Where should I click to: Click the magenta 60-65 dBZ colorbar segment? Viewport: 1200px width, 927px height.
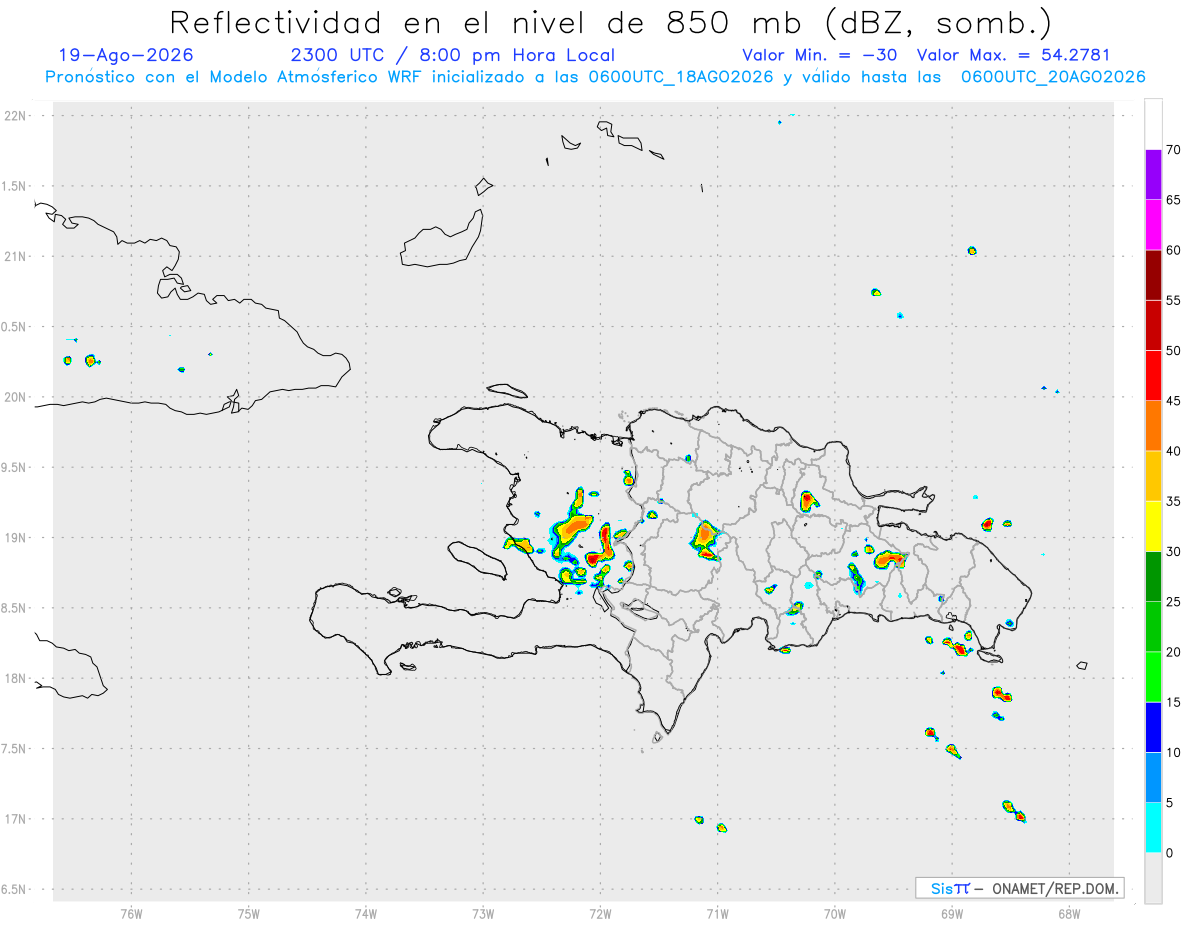pyautogui.click(x=1153, y=224)
